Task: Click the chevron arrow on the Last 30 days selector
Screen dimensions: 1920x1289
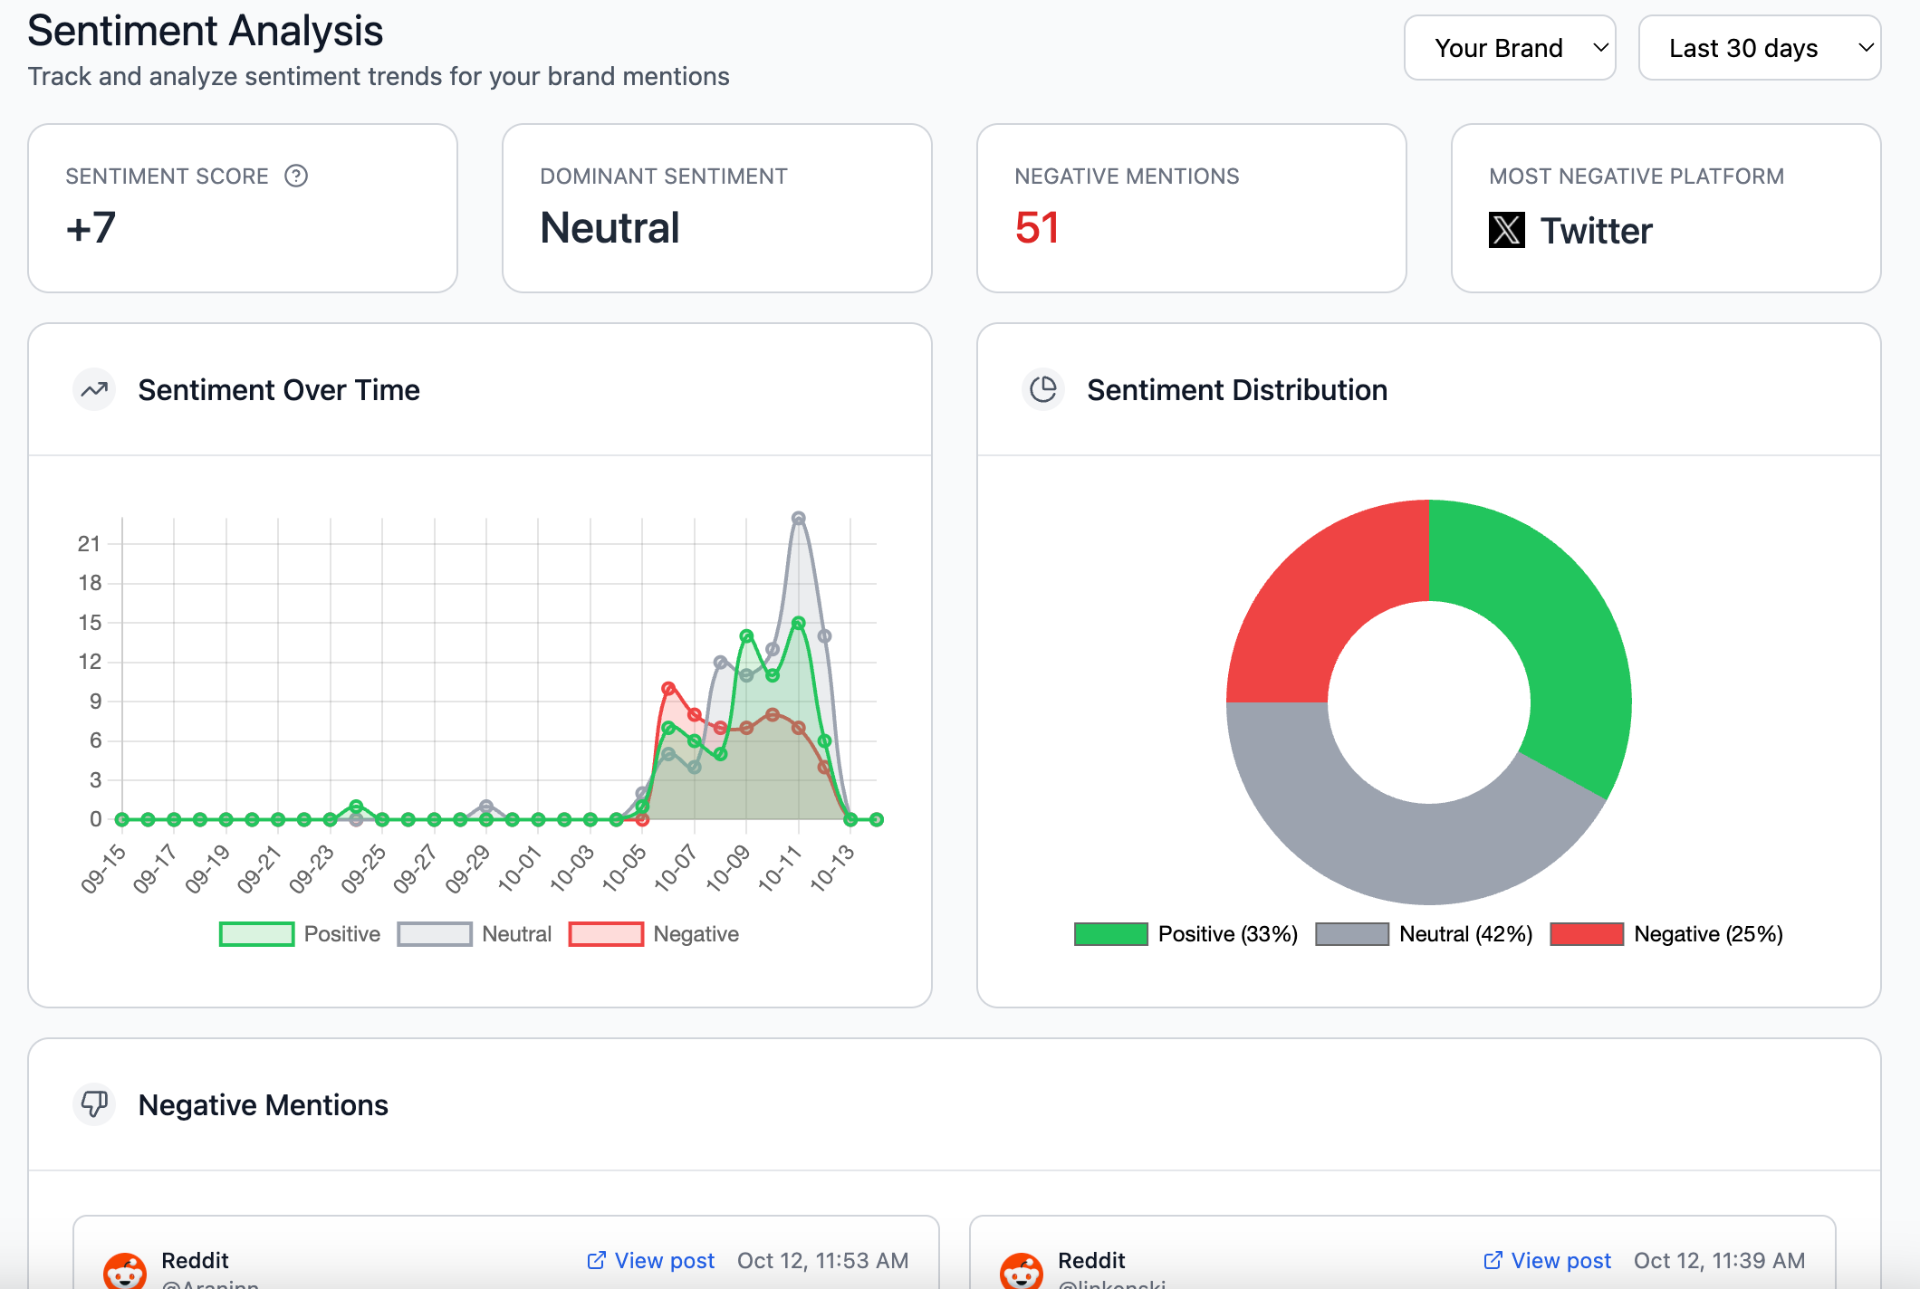Action: pos(1865,48)
